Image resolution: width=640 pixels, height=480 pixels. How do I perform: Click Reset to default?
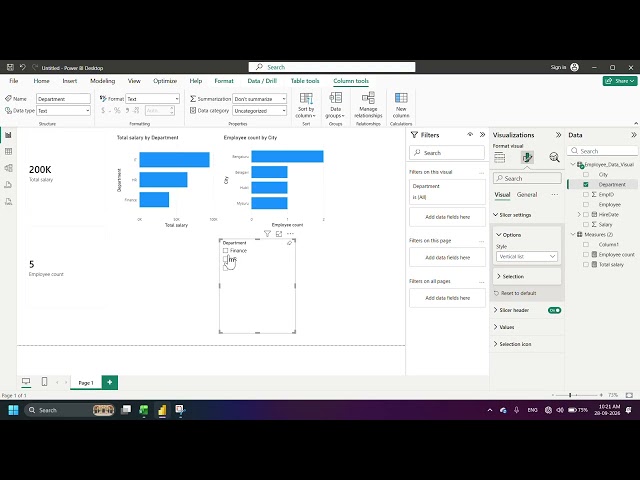pos(515,293)
